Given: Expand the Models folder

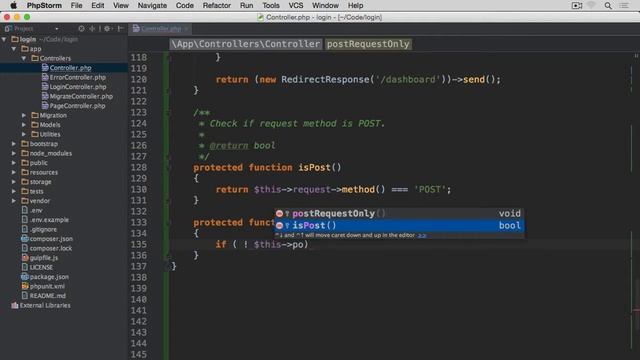Looking at the screenshot, I should tap(24, 125).
